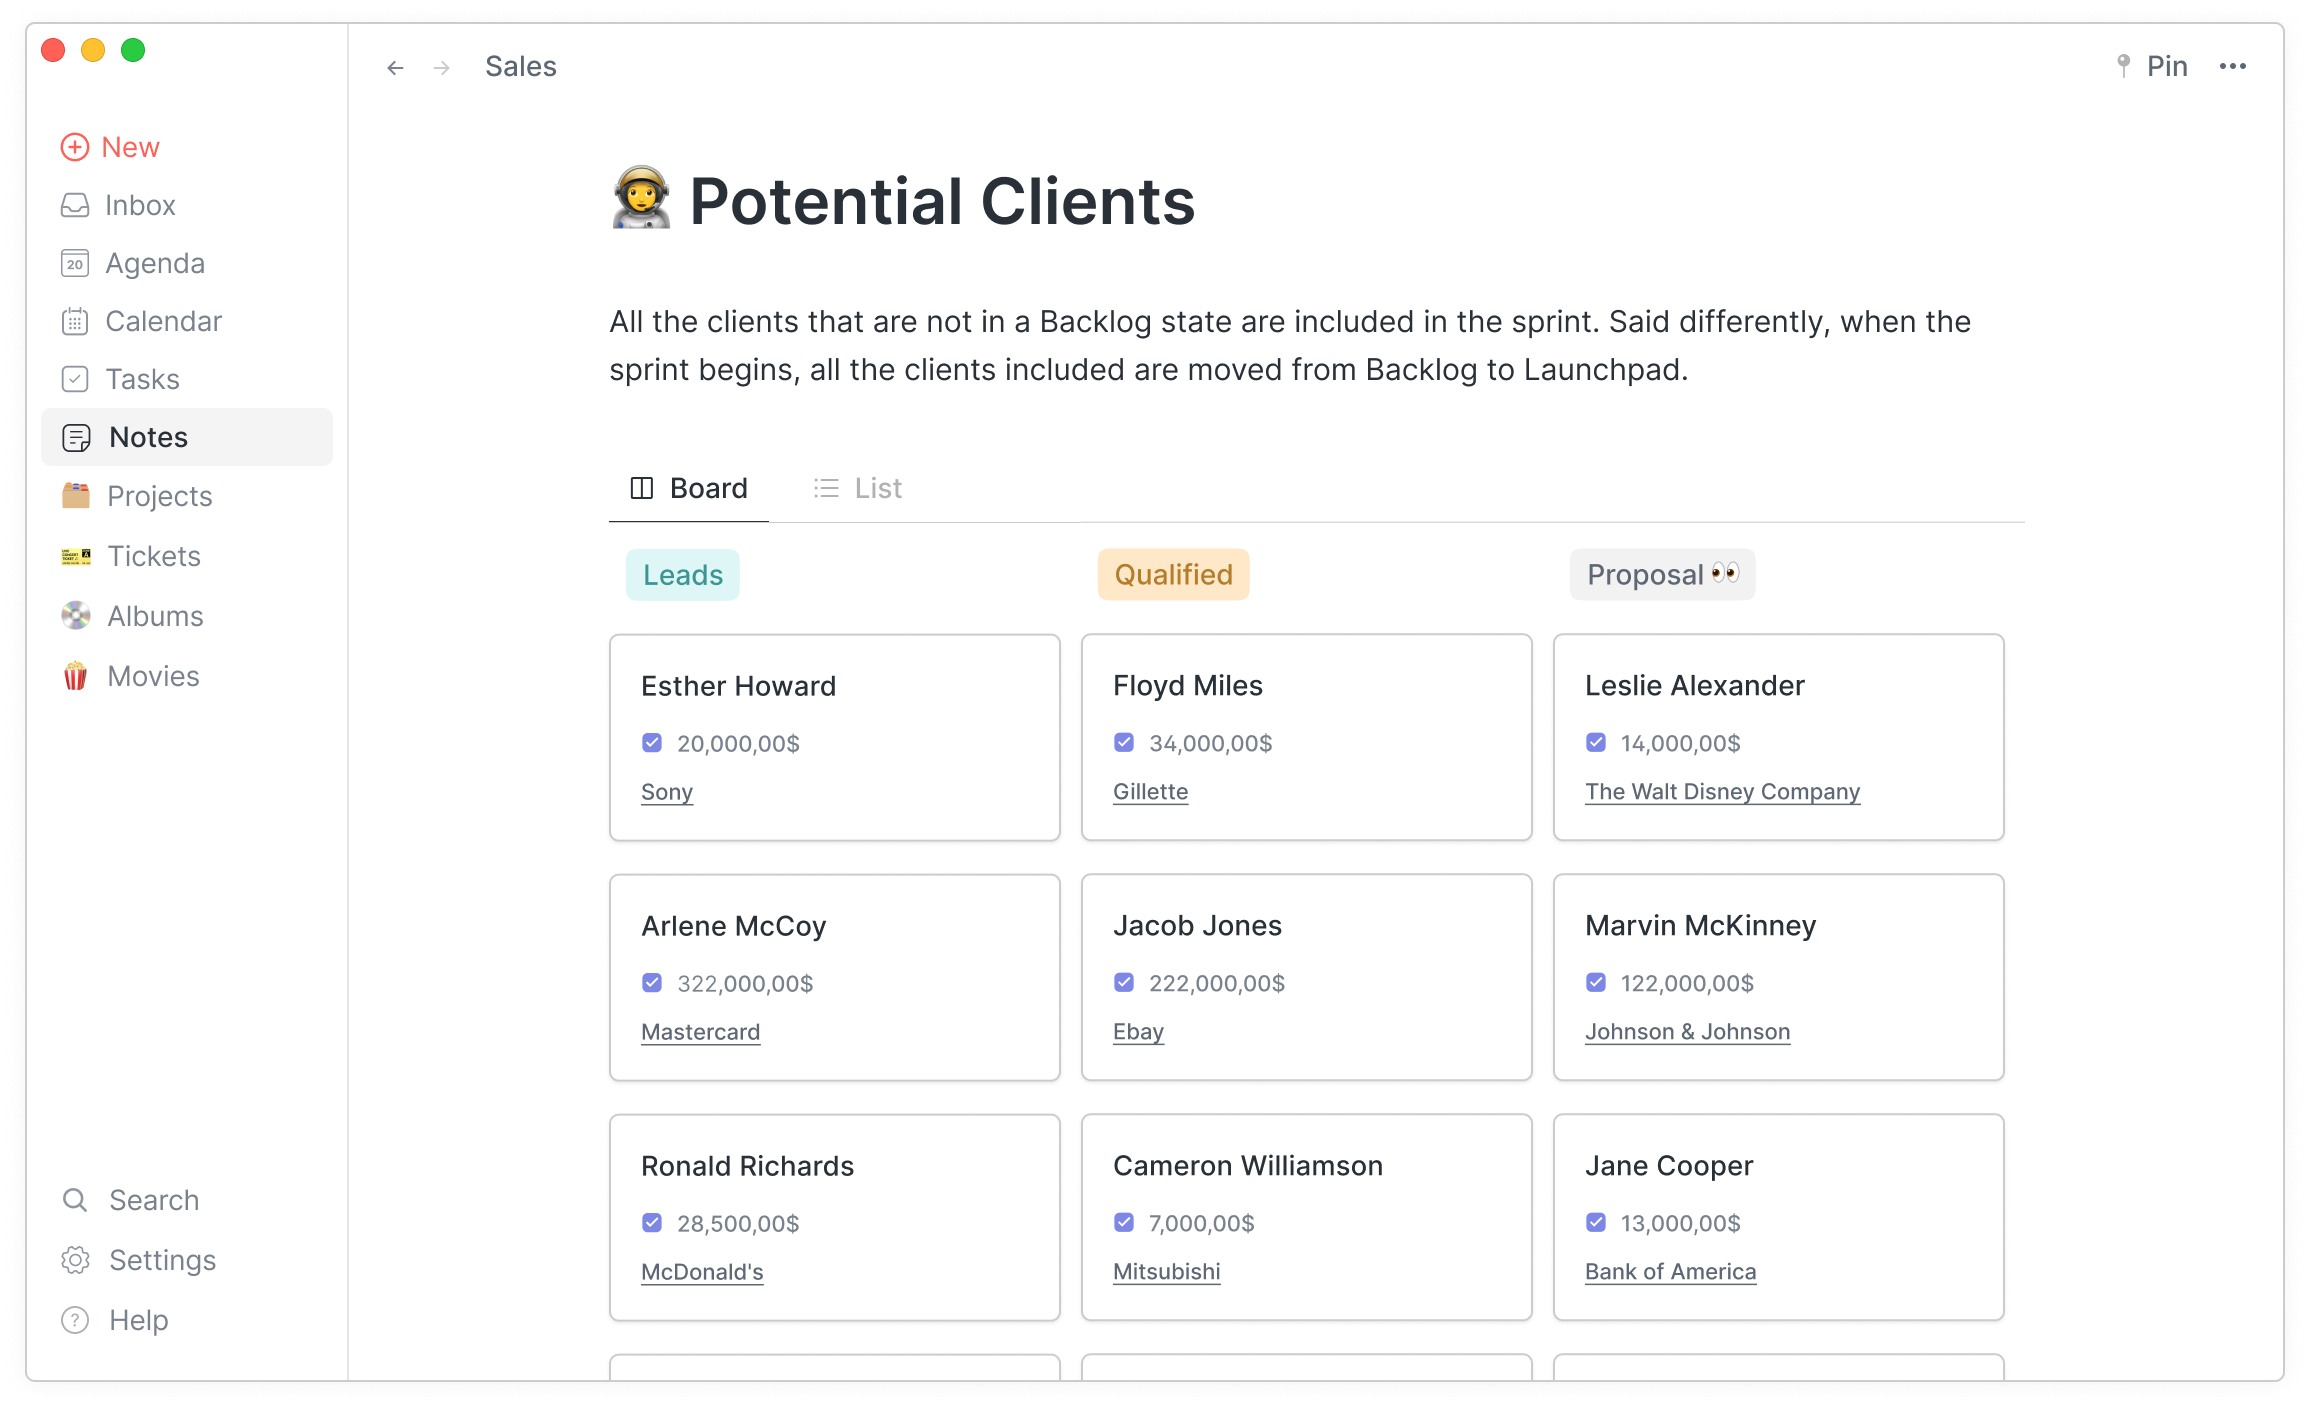Click the teal Leads status tag

682,575
